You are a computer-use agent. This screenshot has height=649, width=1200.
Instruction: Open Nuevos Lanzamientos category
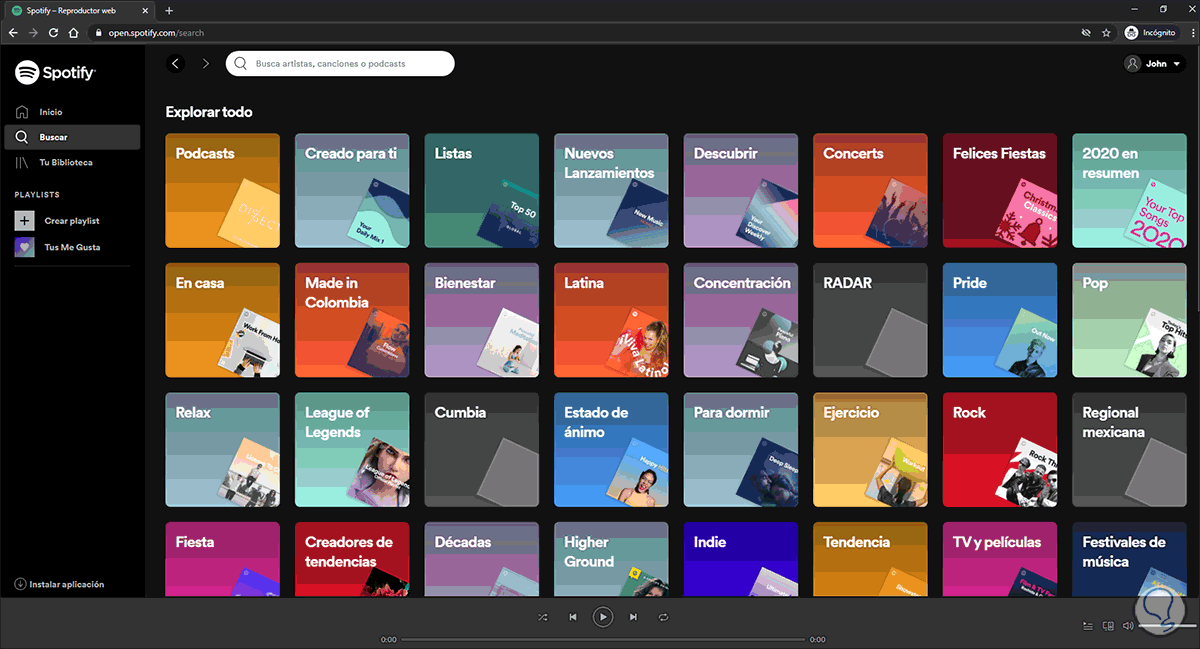611,190
